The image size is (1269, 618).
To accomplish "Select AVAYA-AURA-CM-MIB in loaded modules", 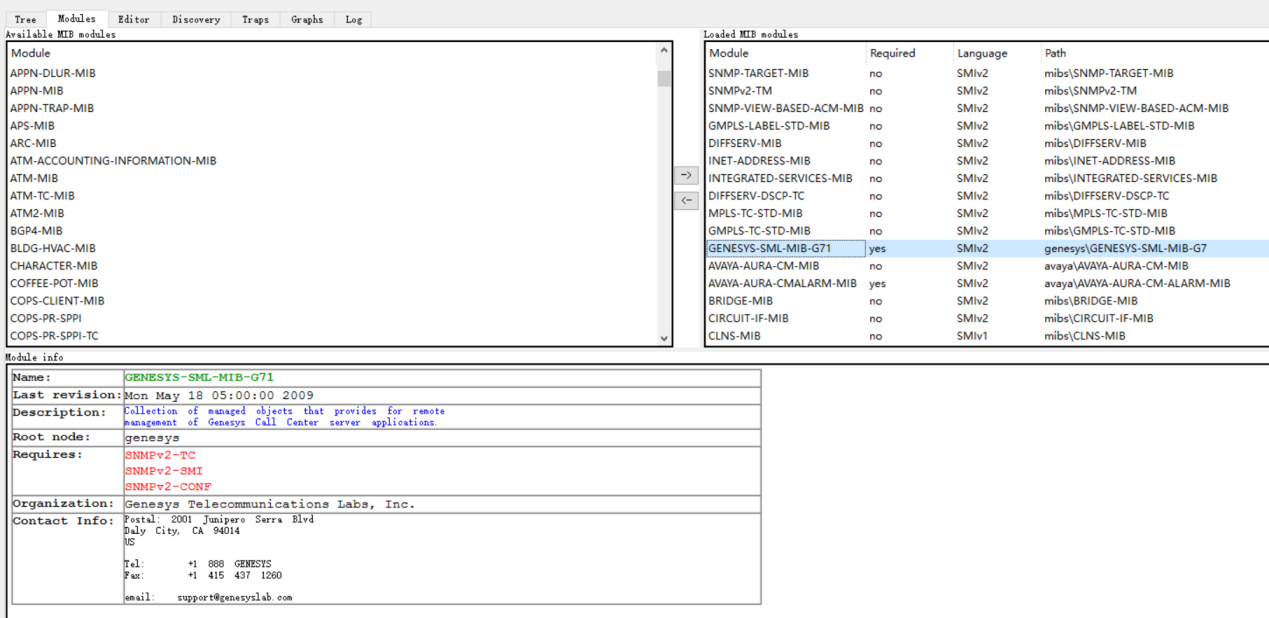I will (763, 266).
